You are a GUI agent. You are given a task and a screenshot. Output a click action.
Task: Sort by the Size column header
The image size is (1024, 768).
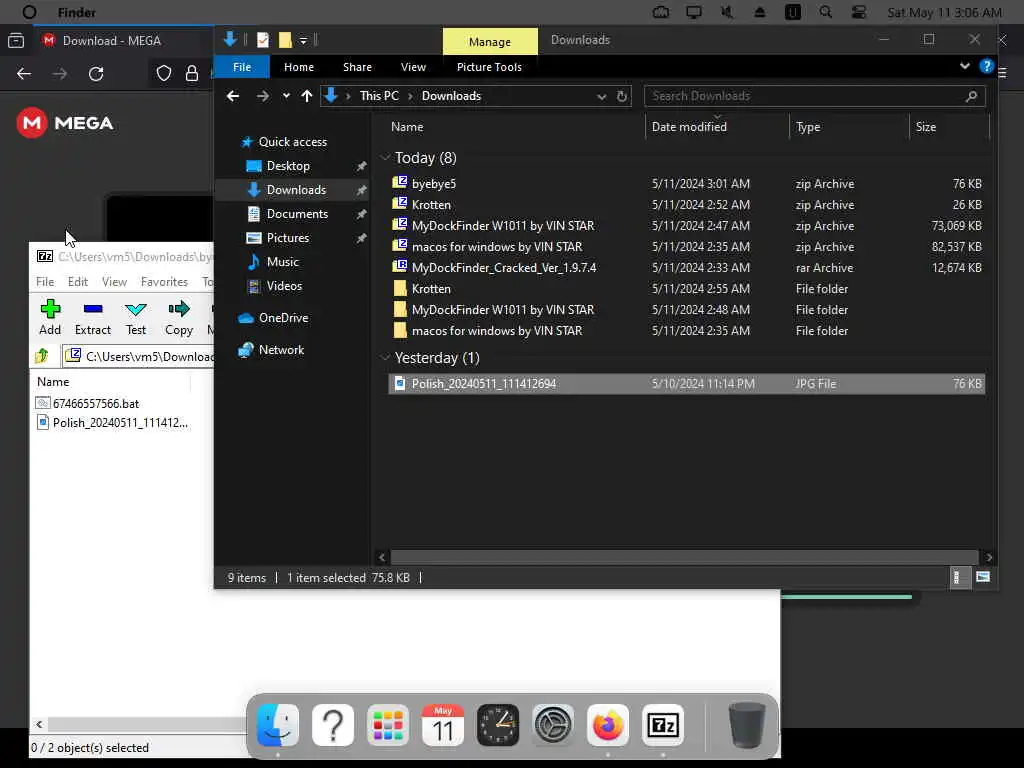coord(925,127)
